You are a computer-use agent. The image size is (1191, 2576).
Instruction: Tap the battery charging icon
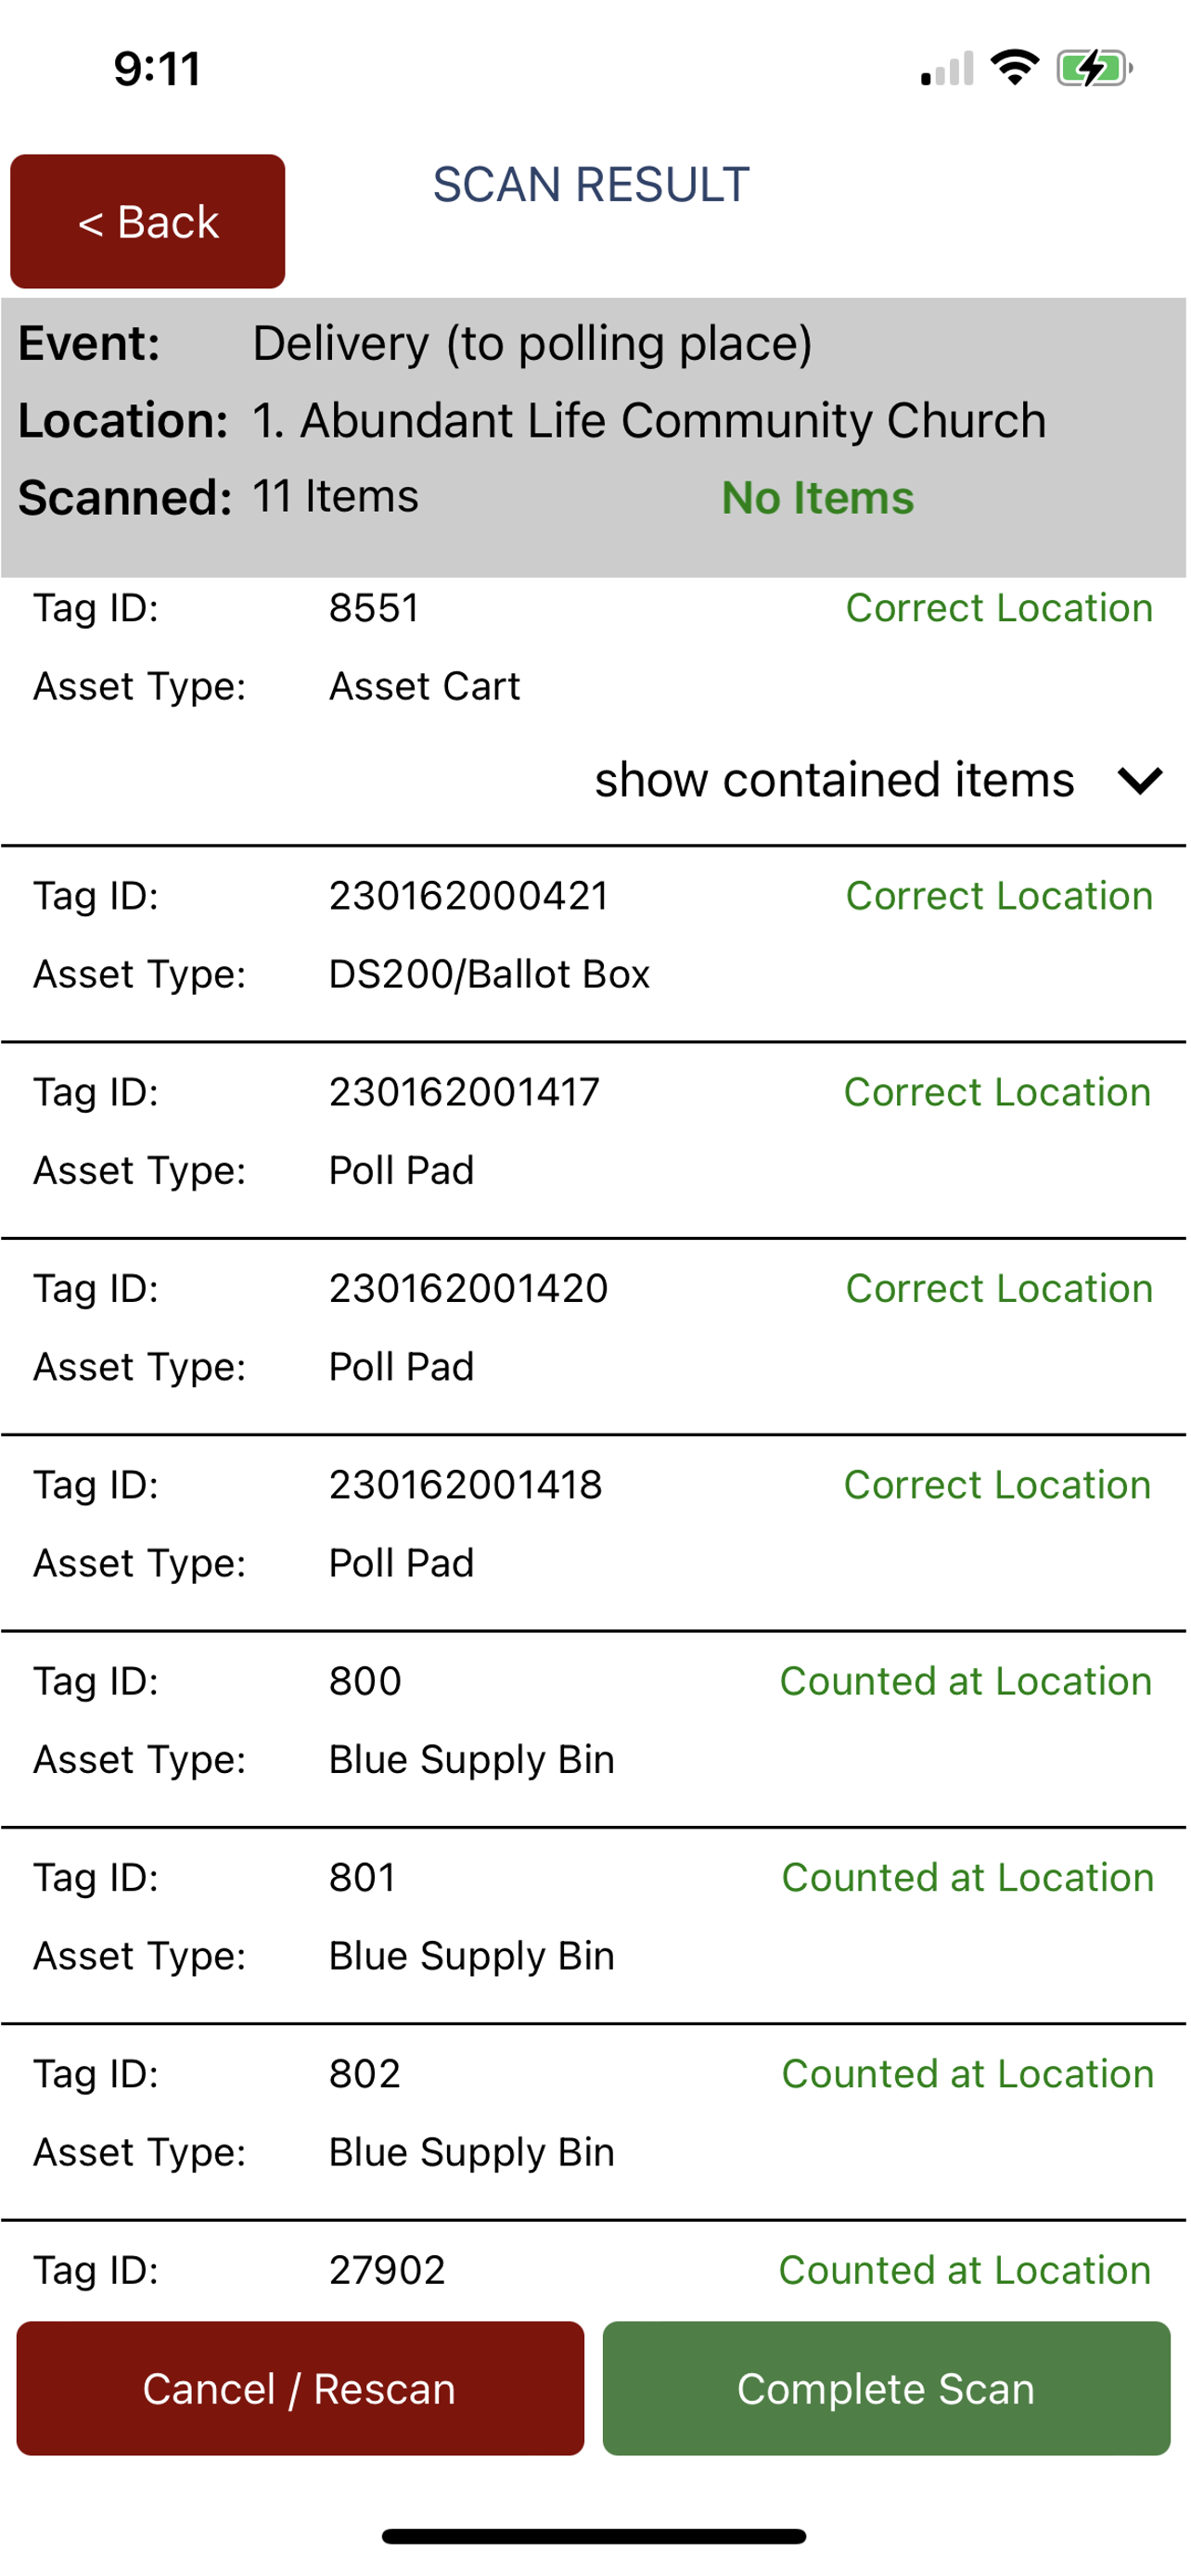coord(1095,68)
